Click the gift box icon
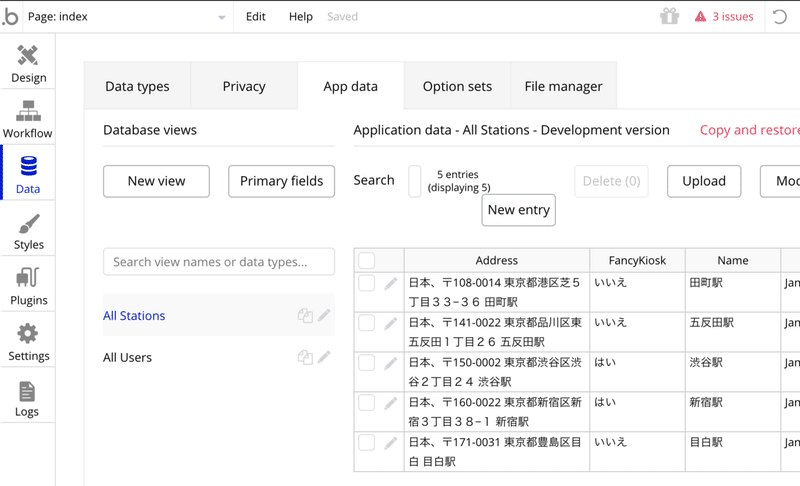Image resolution: width=800 pixels, height=486 pixels. click(669, 16)
